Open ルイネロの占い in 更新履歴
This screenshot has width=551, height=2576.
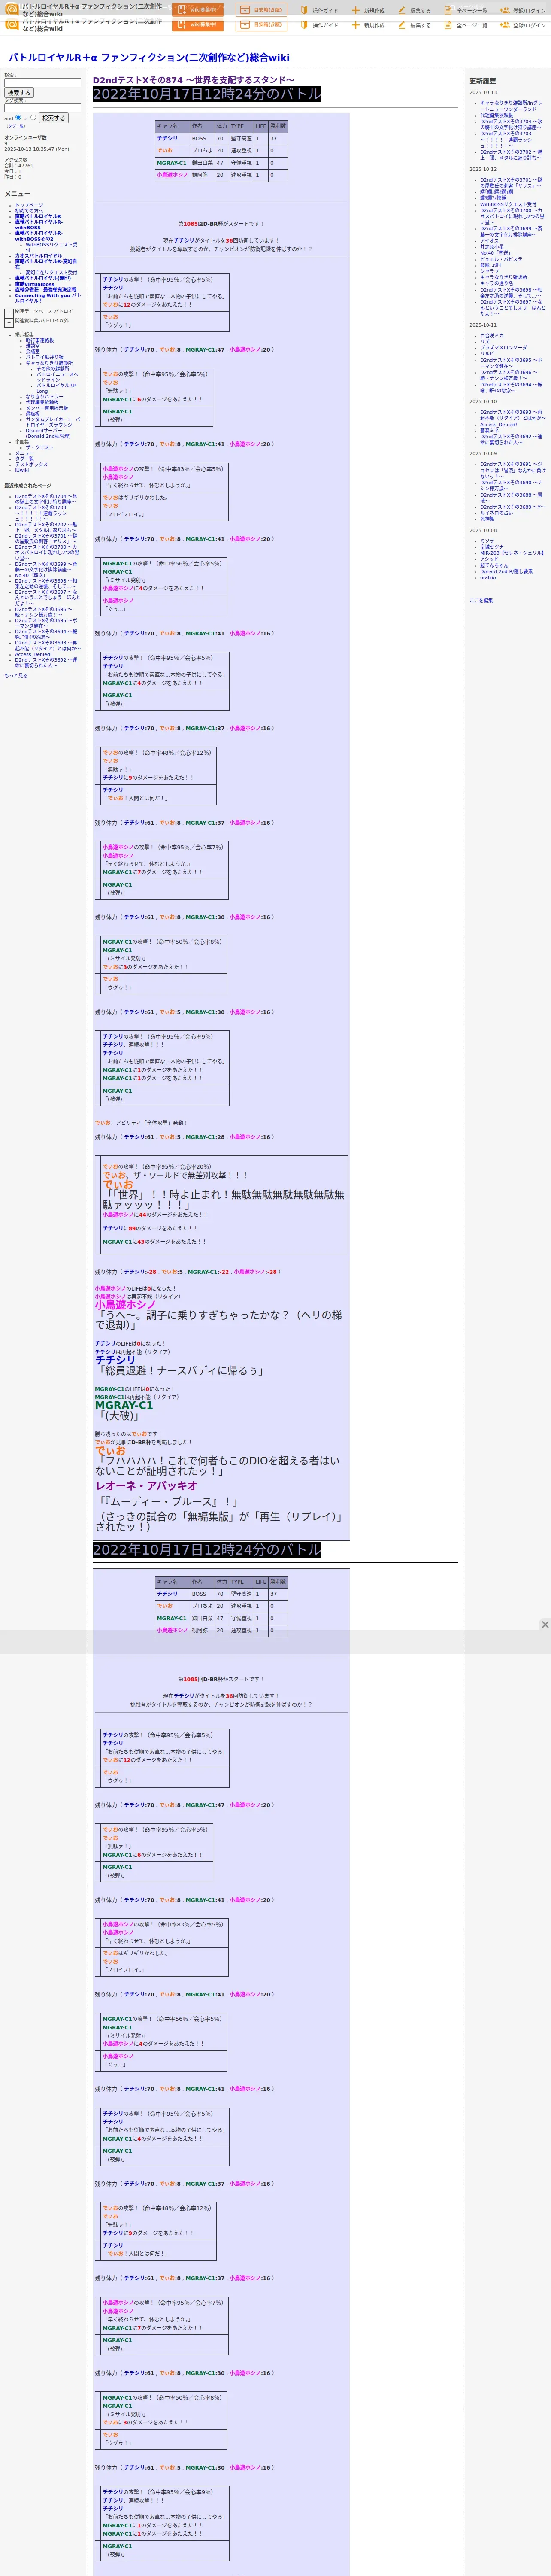[496, 513]
